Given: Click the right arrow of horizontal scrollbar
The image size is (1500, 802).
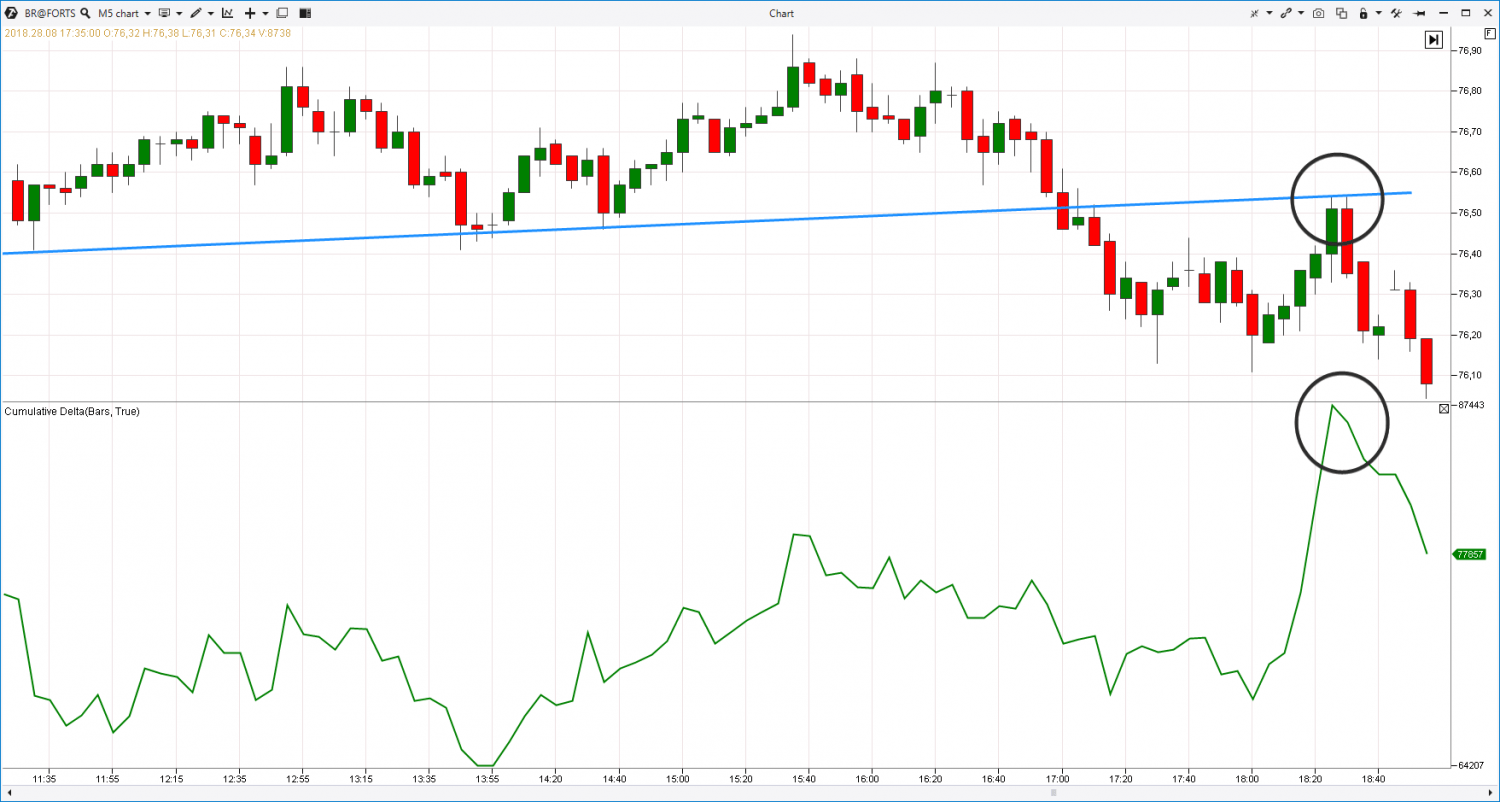Looking at the screenshot, I should click(x=1492, y=793).
